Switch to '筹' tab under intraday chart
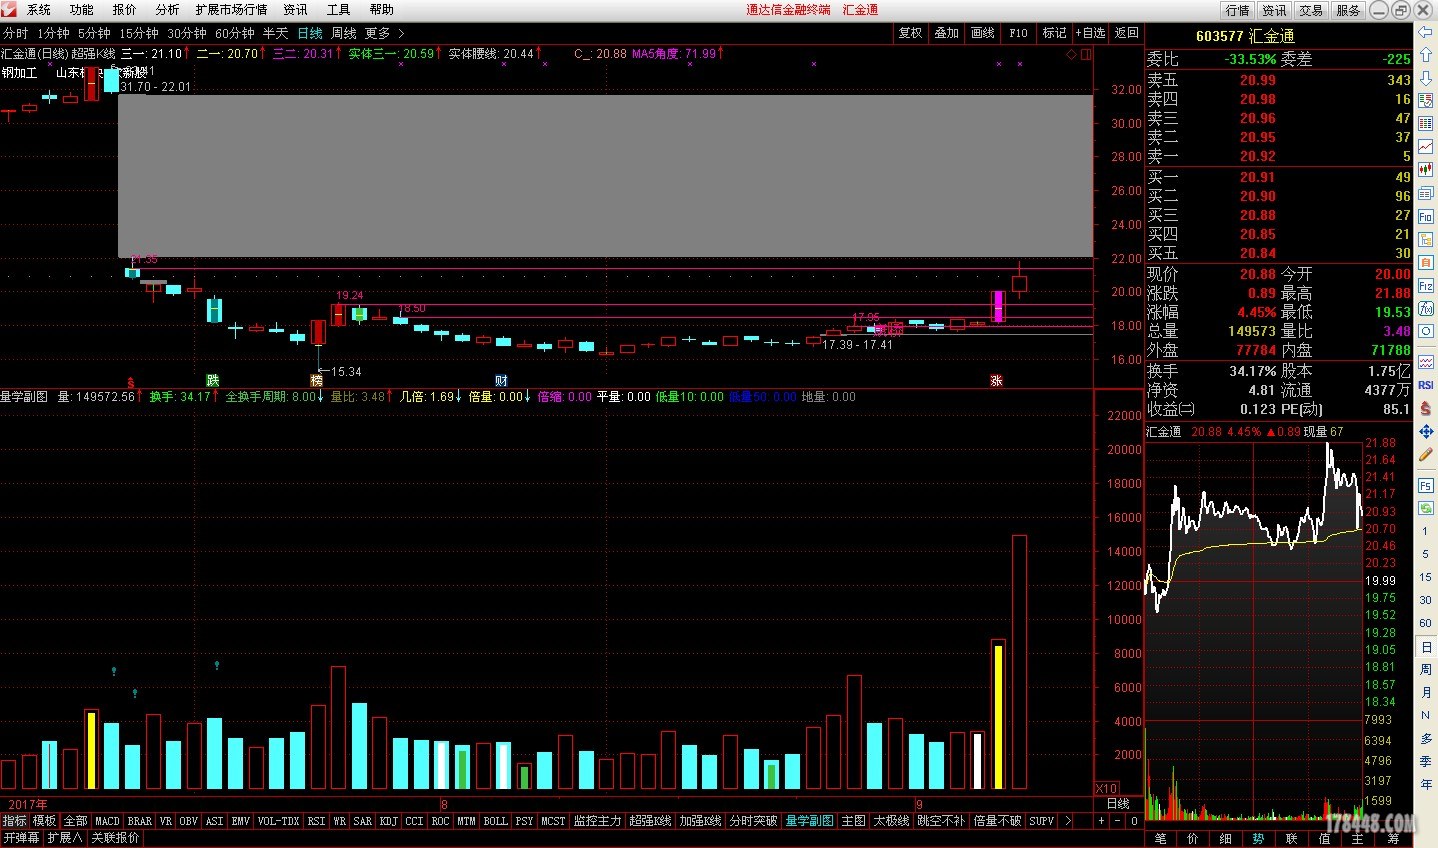Screen dimensions: 1438x848 coord(1393,839)
